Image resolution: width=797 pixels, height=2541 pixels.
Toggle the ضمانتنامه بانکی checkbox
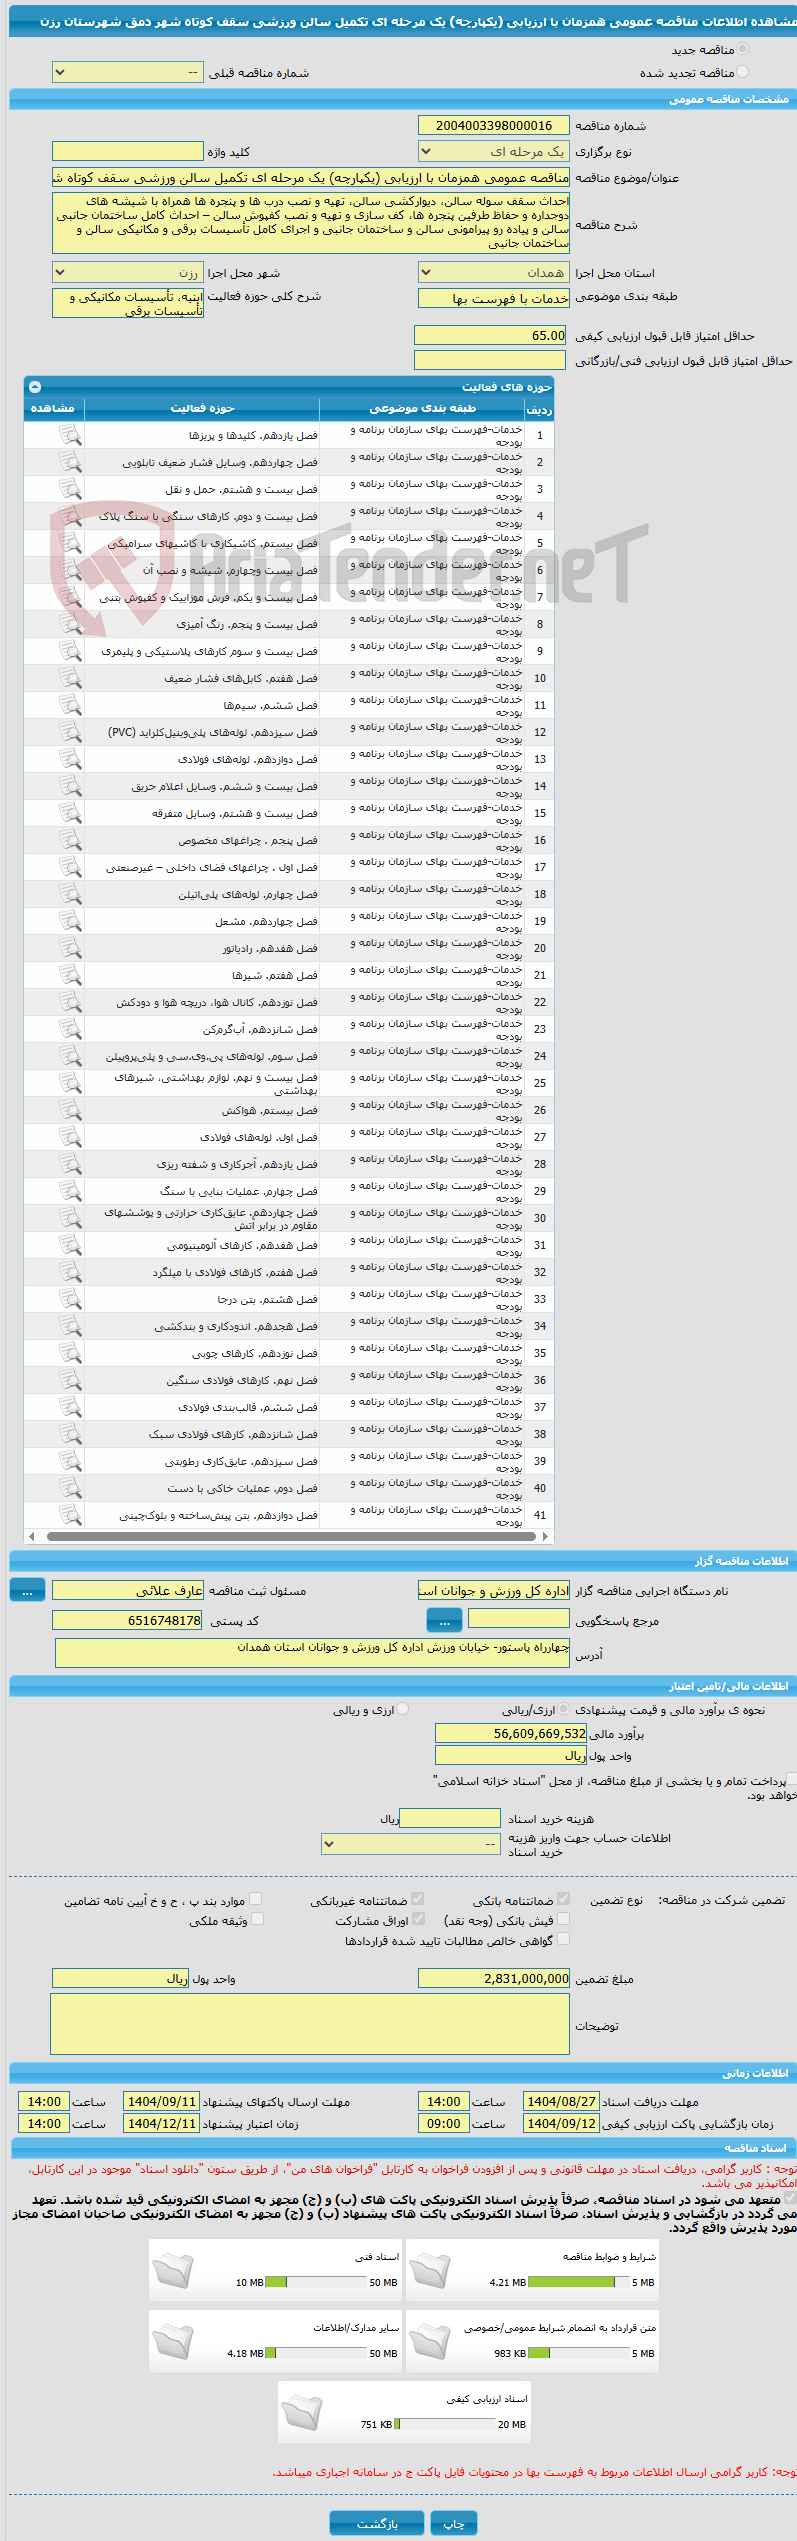pyautogui.click(x=563, y=1898)
